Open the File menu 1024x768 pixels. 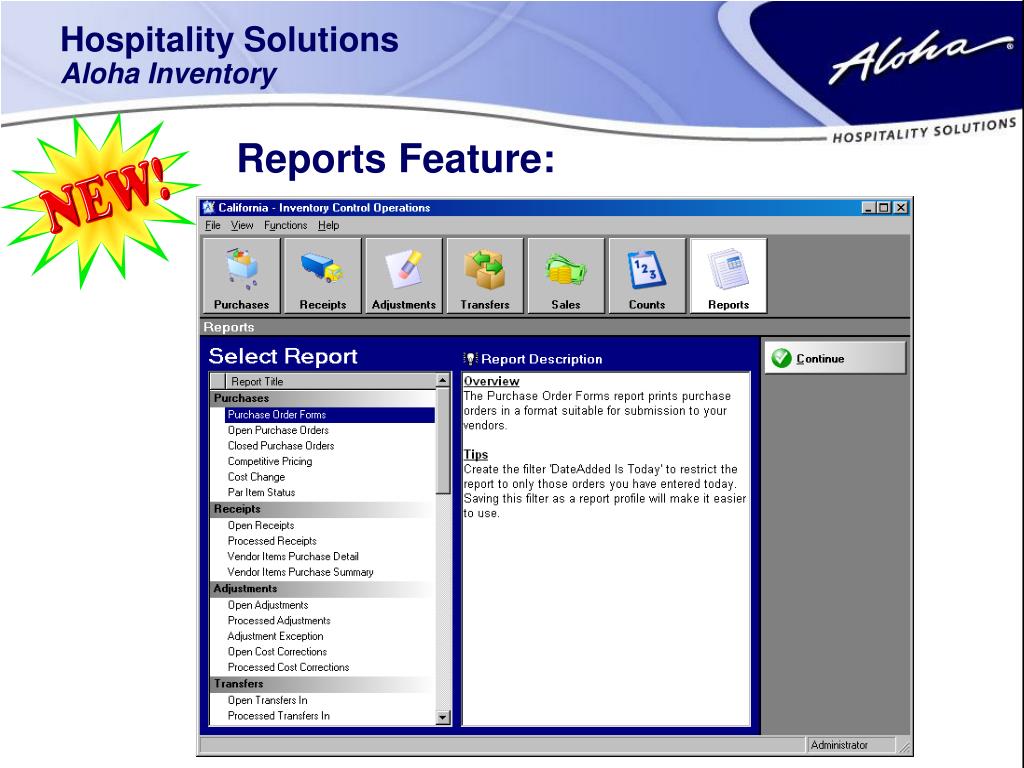(x=213, y=225)
